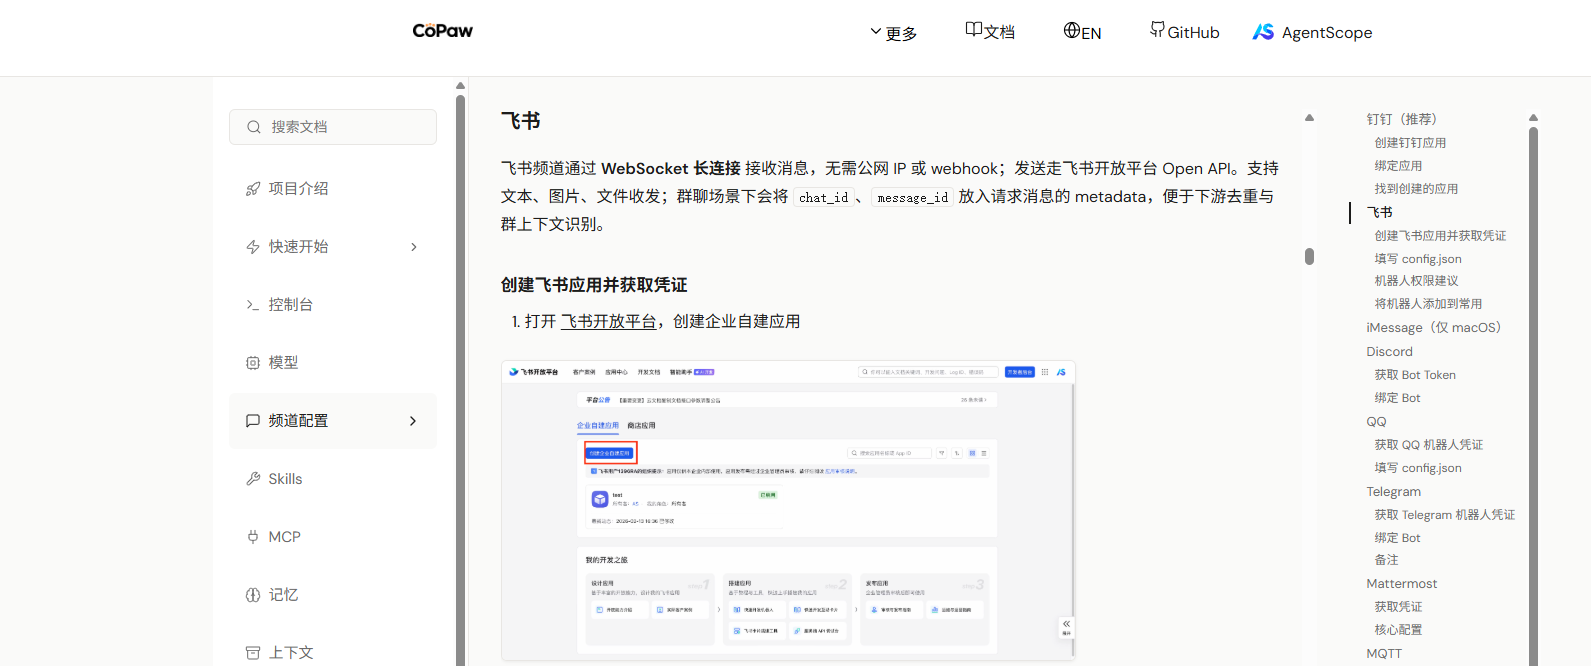Go to 创建钉钉应用 in outline
1591x666 pixels.
pyautogui.click(x=1410, y=143)
